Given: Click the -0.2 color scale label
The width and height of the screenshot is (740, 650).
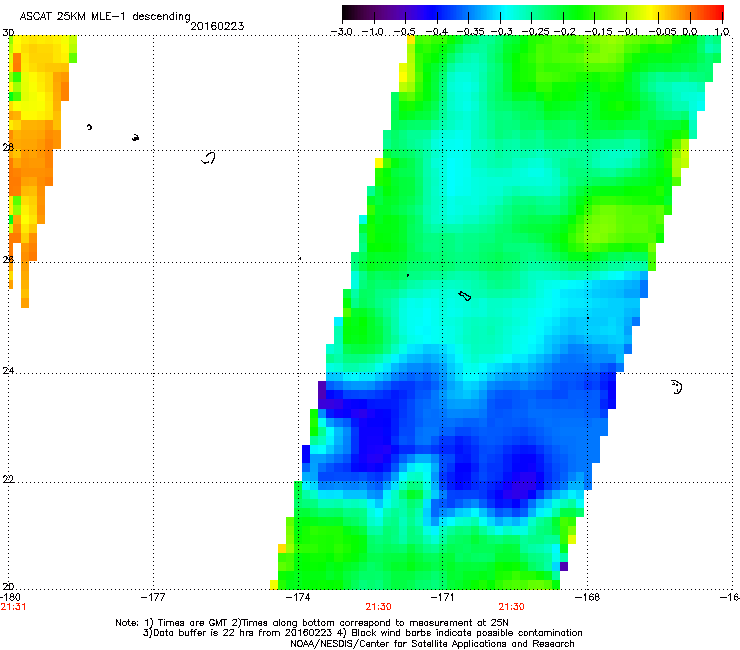Looking at the screenshot, I should click(564, 32).
